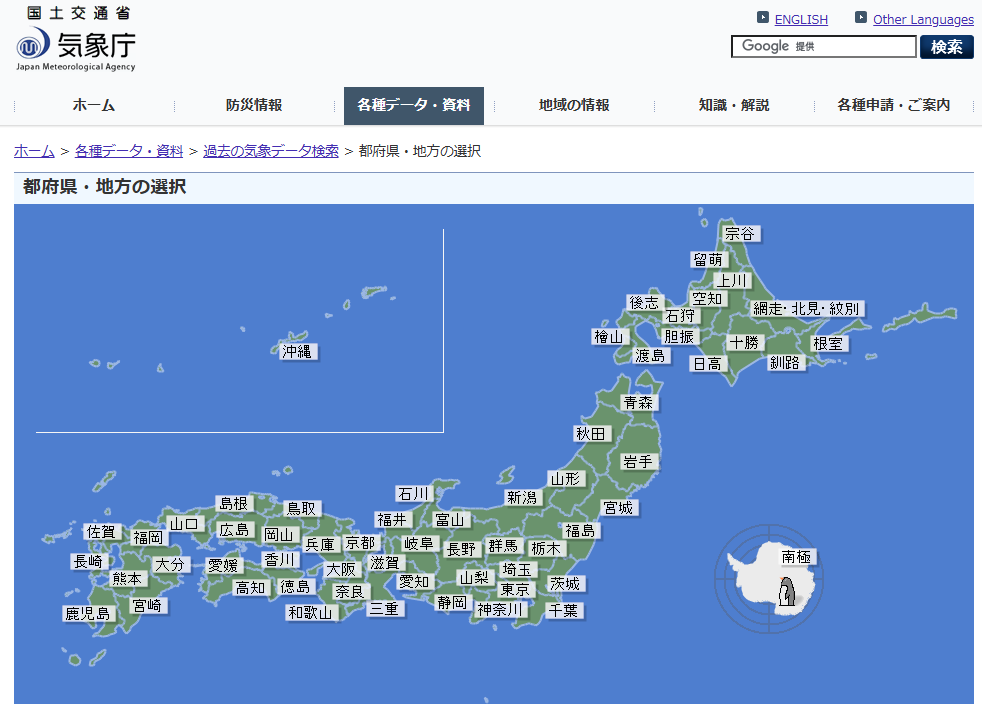Select 鹿児島 prefecture on the map
This screenshot has height=710, width=982.
point(88,614)
